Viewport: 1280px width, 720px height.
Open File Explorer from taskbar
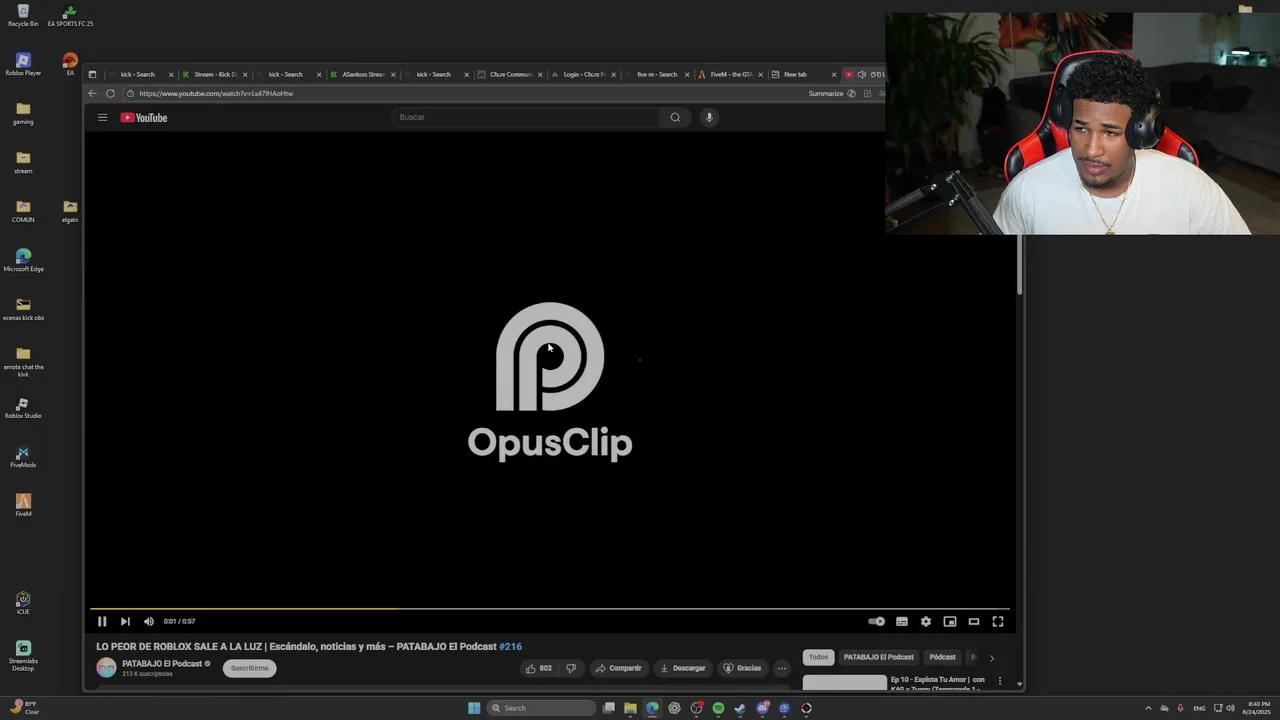pos(630,708)
